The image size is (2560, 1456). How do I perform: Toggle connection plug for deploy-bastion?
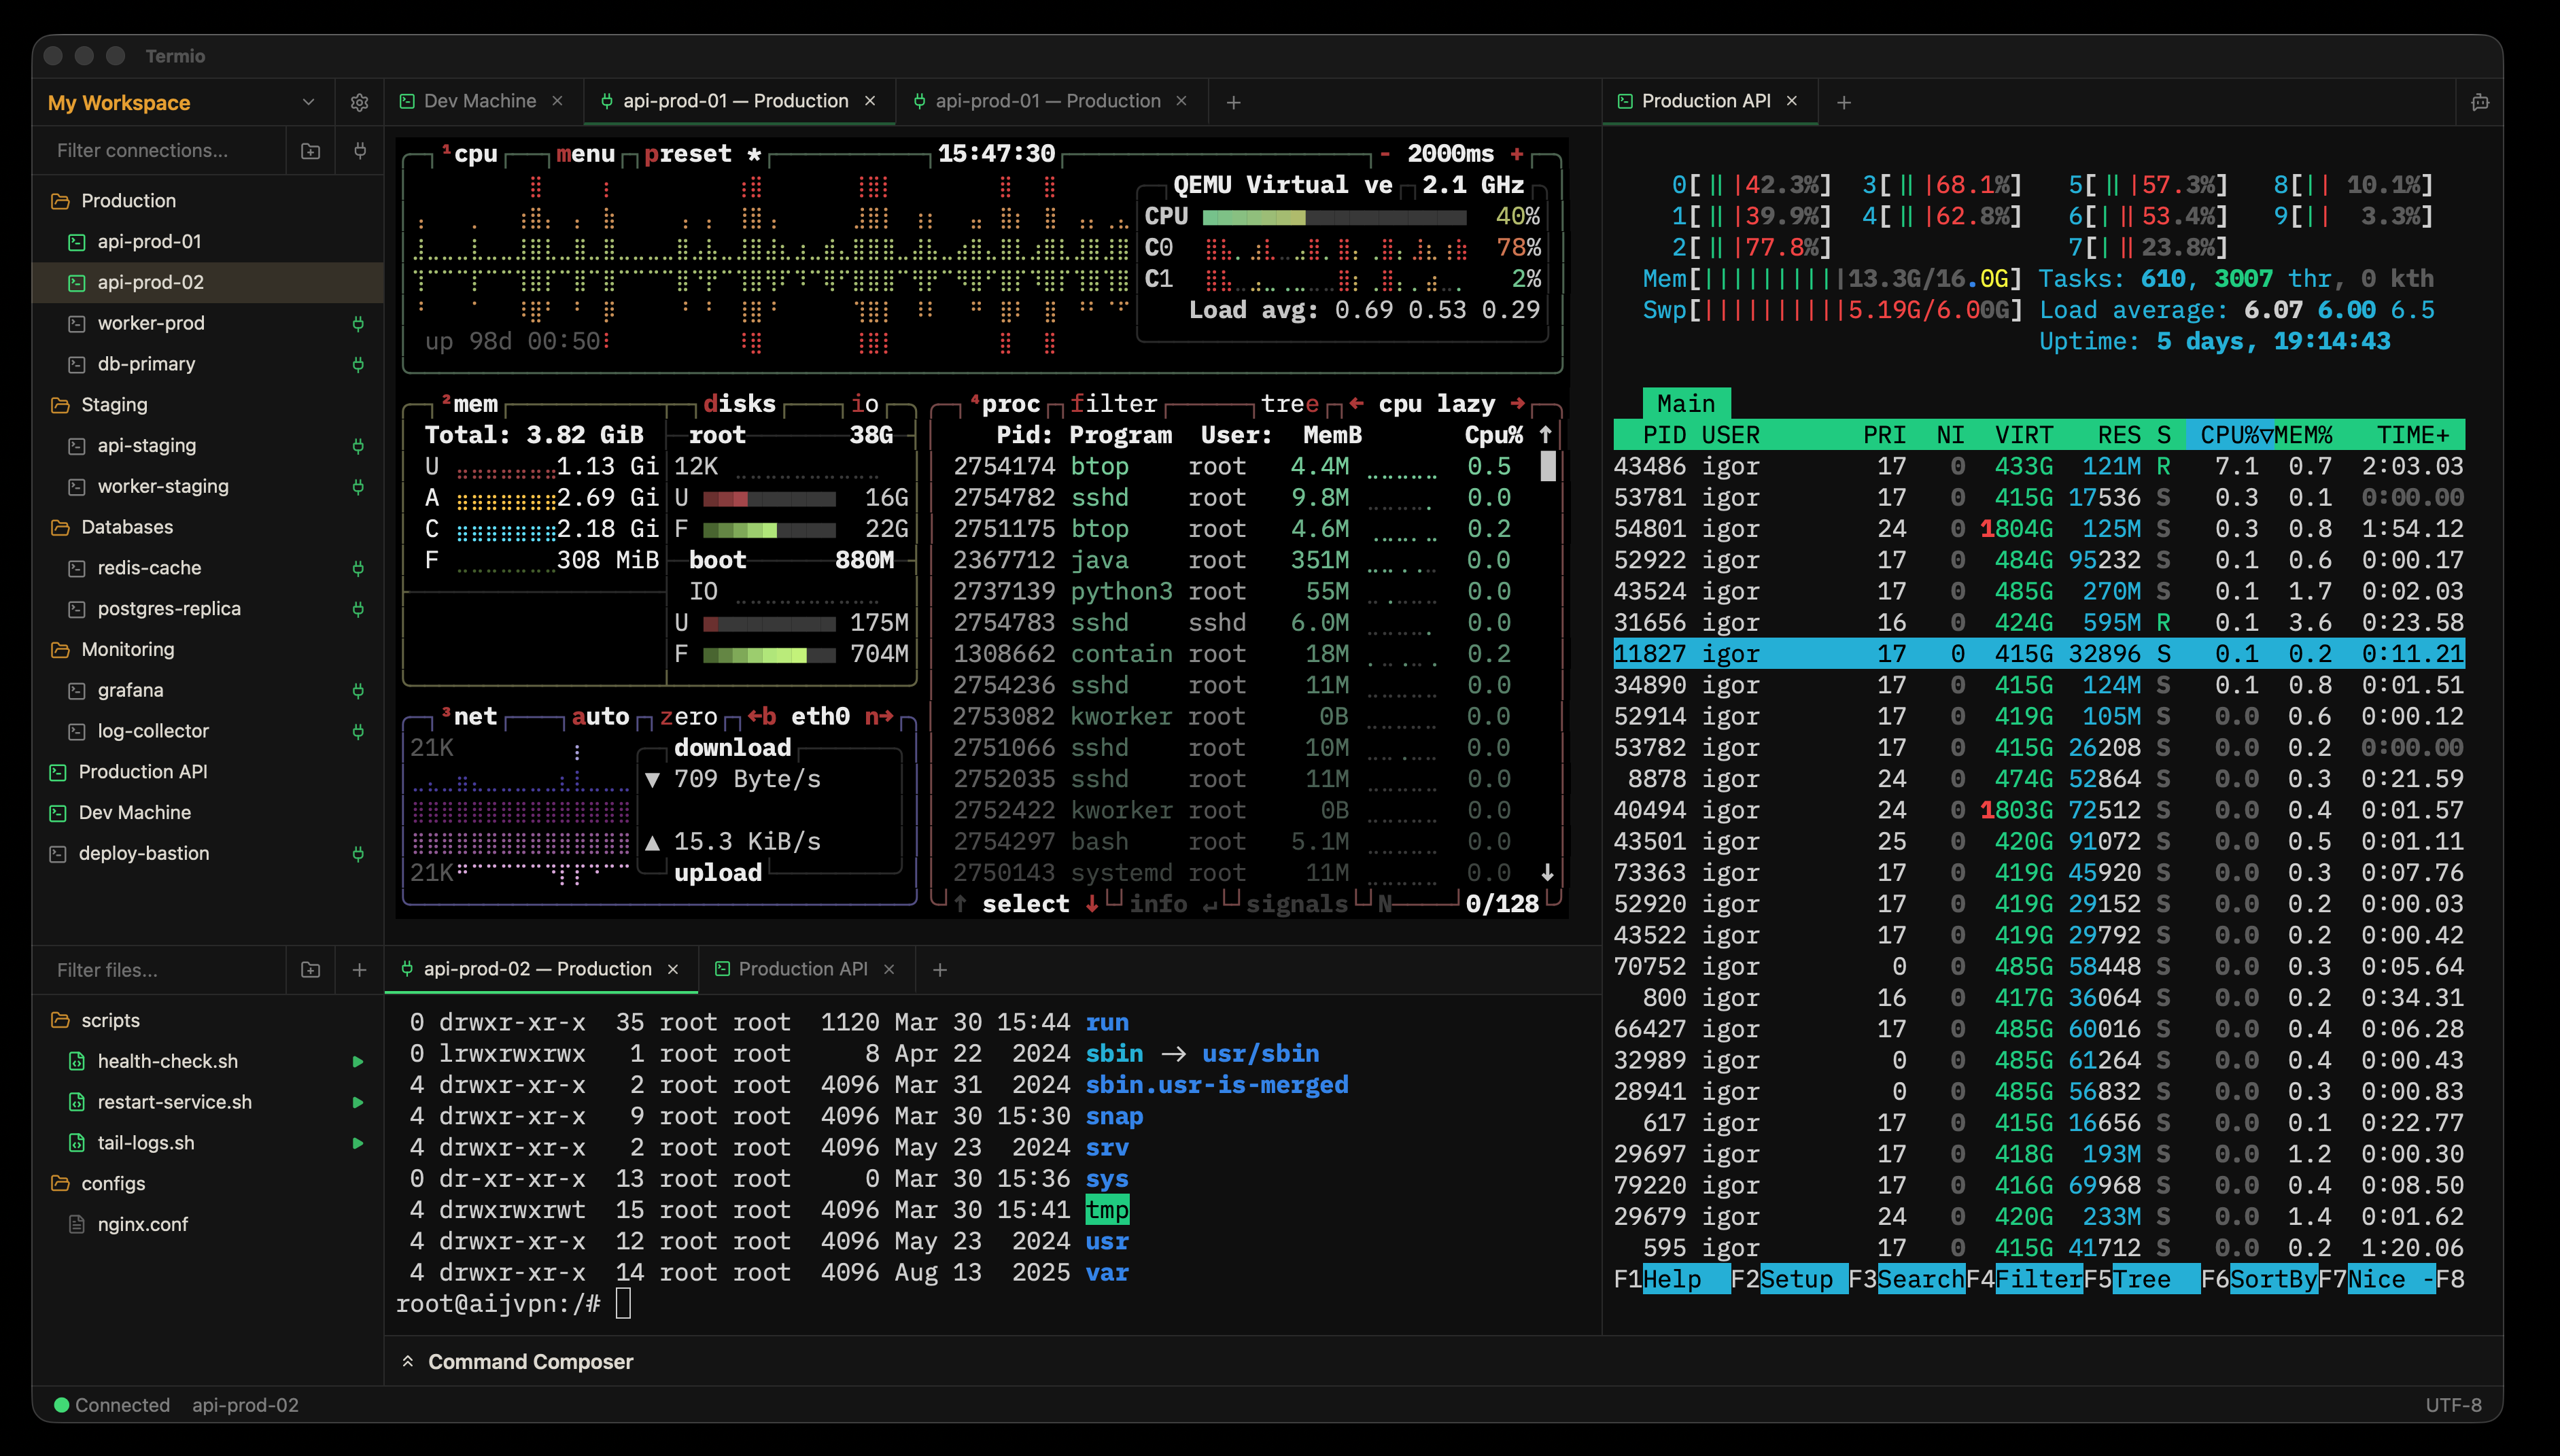[x=357, y=854]
